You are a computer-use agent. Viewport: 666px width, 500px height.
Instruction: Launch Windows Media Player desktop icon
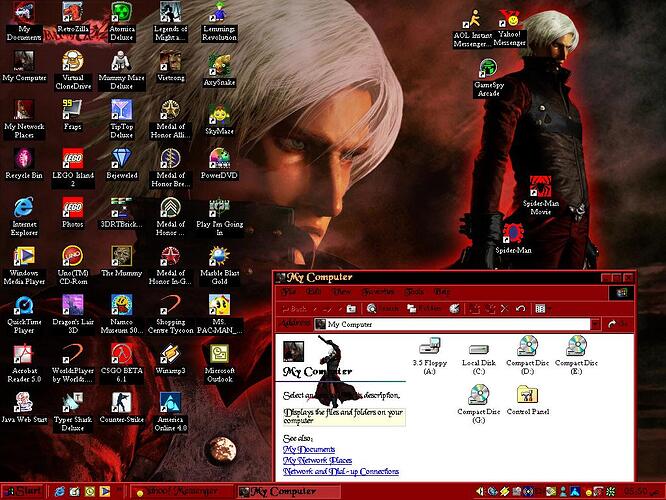(24, 266)
